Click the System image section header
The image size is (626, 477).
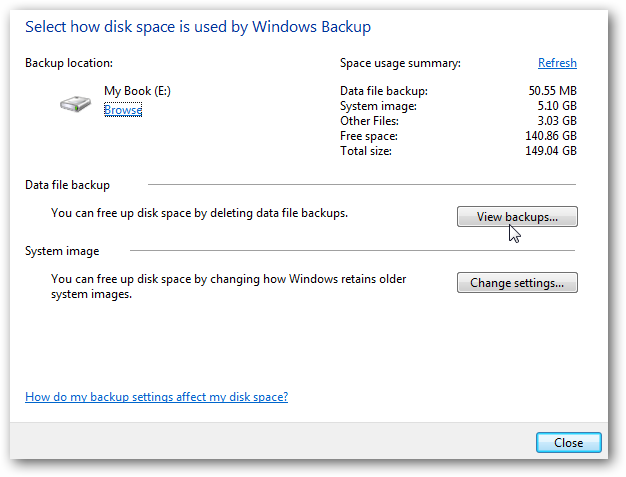[62, 251]
